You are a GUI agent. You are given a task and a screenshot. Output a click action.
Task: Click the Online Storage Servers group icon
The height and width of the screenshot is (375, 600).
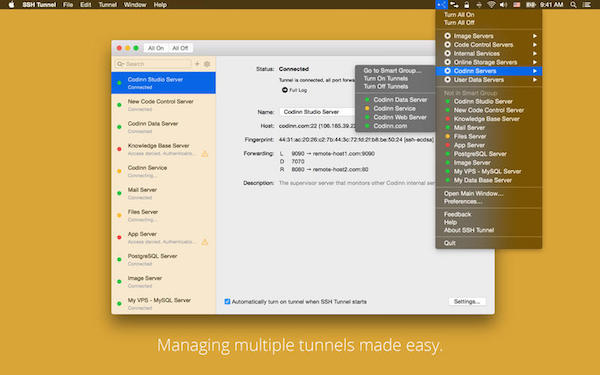click(x=447, y=62)
